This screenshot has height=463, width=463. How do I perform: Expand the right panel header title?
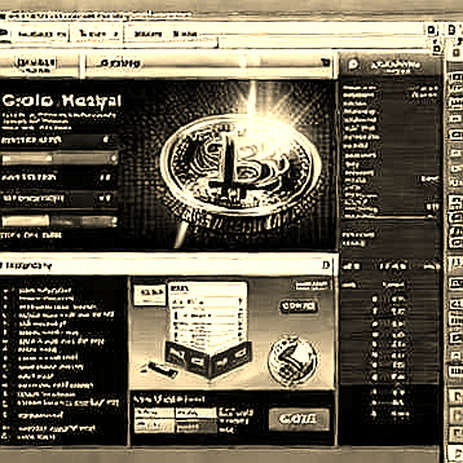point(396,65)
